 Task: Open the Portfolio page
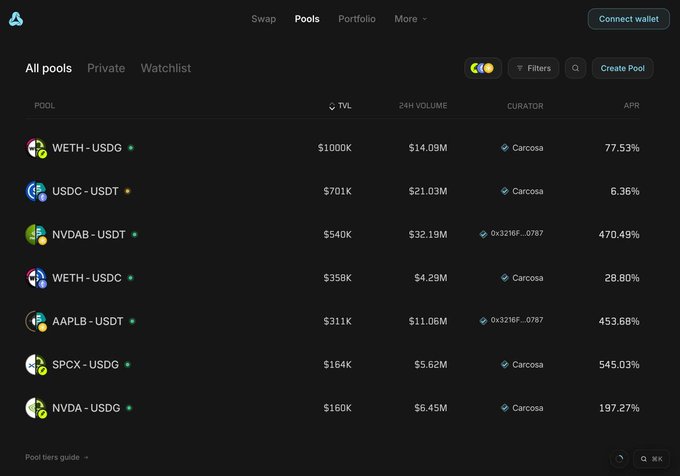[357, 19]
